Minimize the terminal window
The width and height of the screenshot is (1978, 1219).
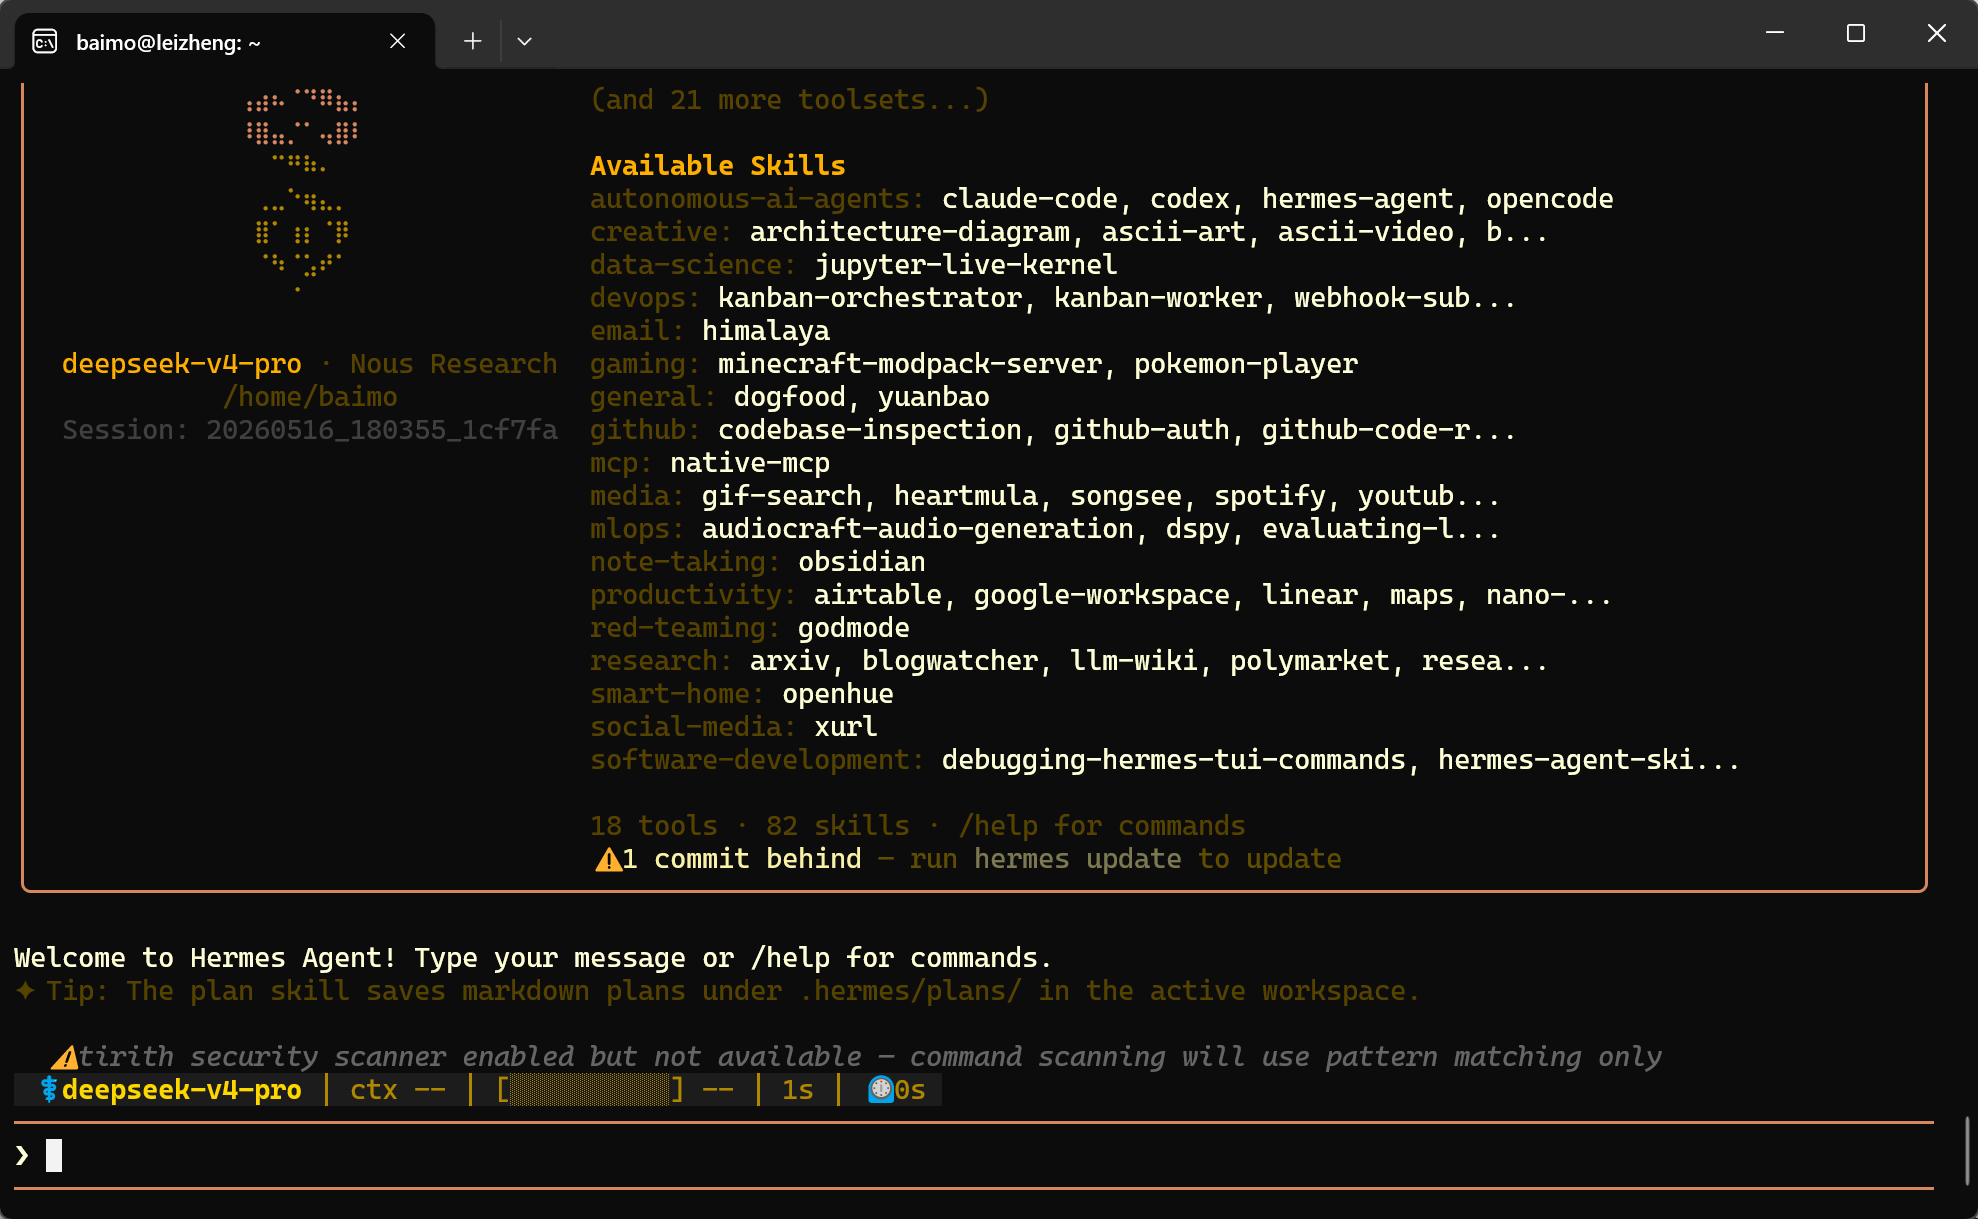click(1775, 33)
